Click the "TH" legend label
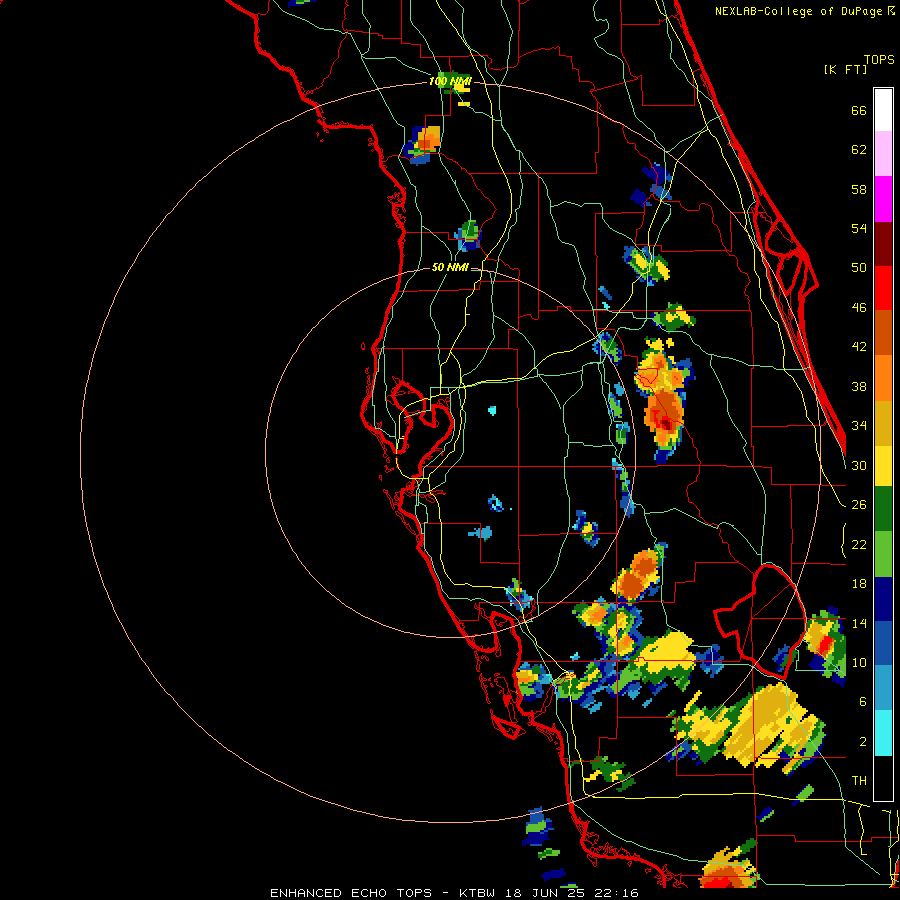 point(859,781)
